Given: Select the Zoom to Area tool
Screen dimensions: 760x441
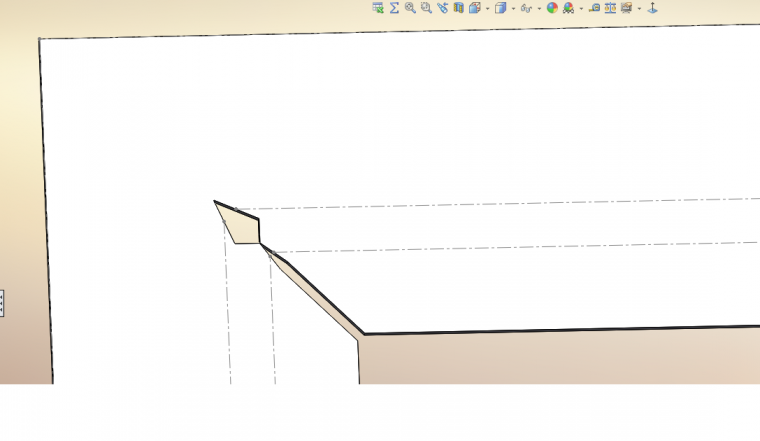Looking at the screenshot, I should (426, 8).
